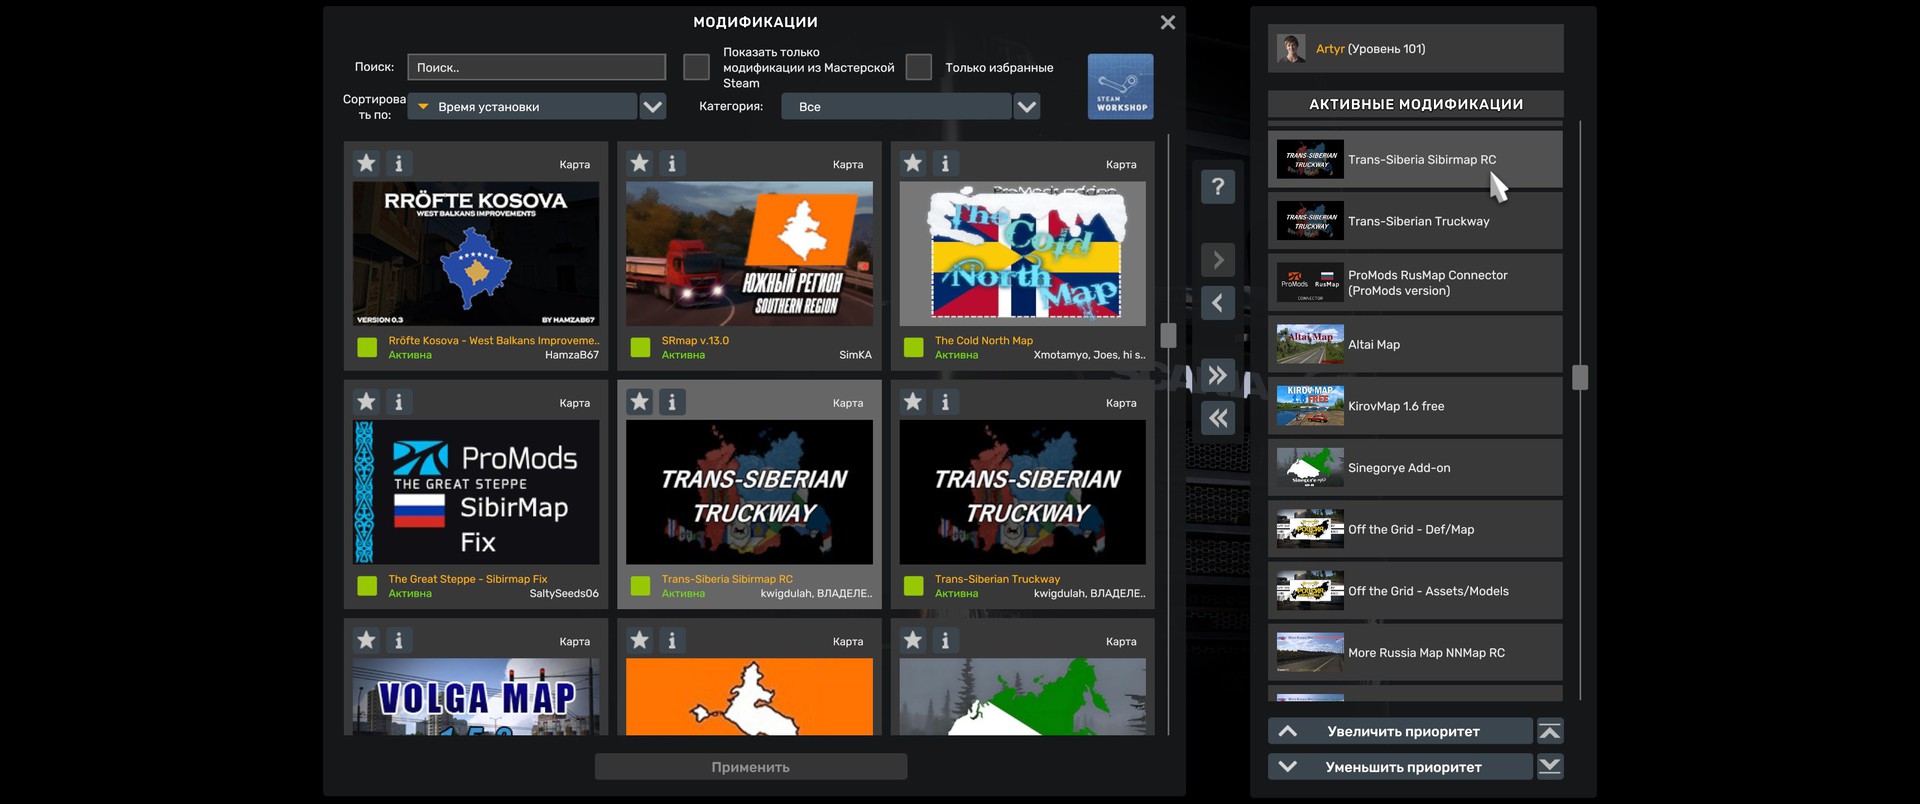The height and width of the screenshot is (804, 1920).
Task: Toggle active status box for The Cold North Map
Action: coord(913,347)
